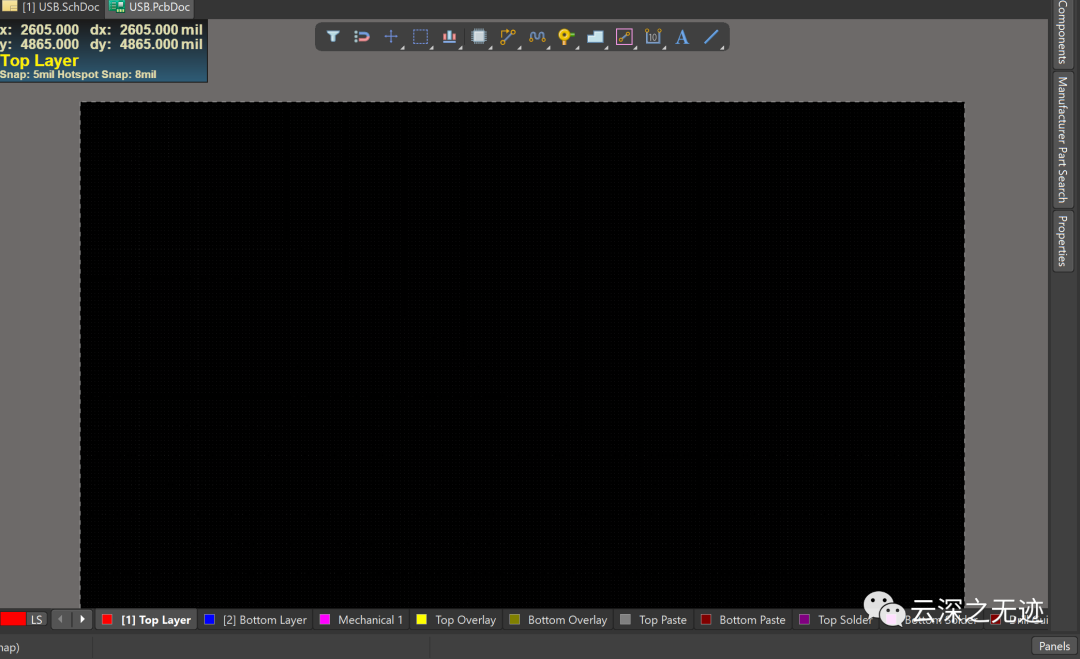Open the LS layer sets button
This screenshot has height=659, width=1080.
tap(37, 620)
